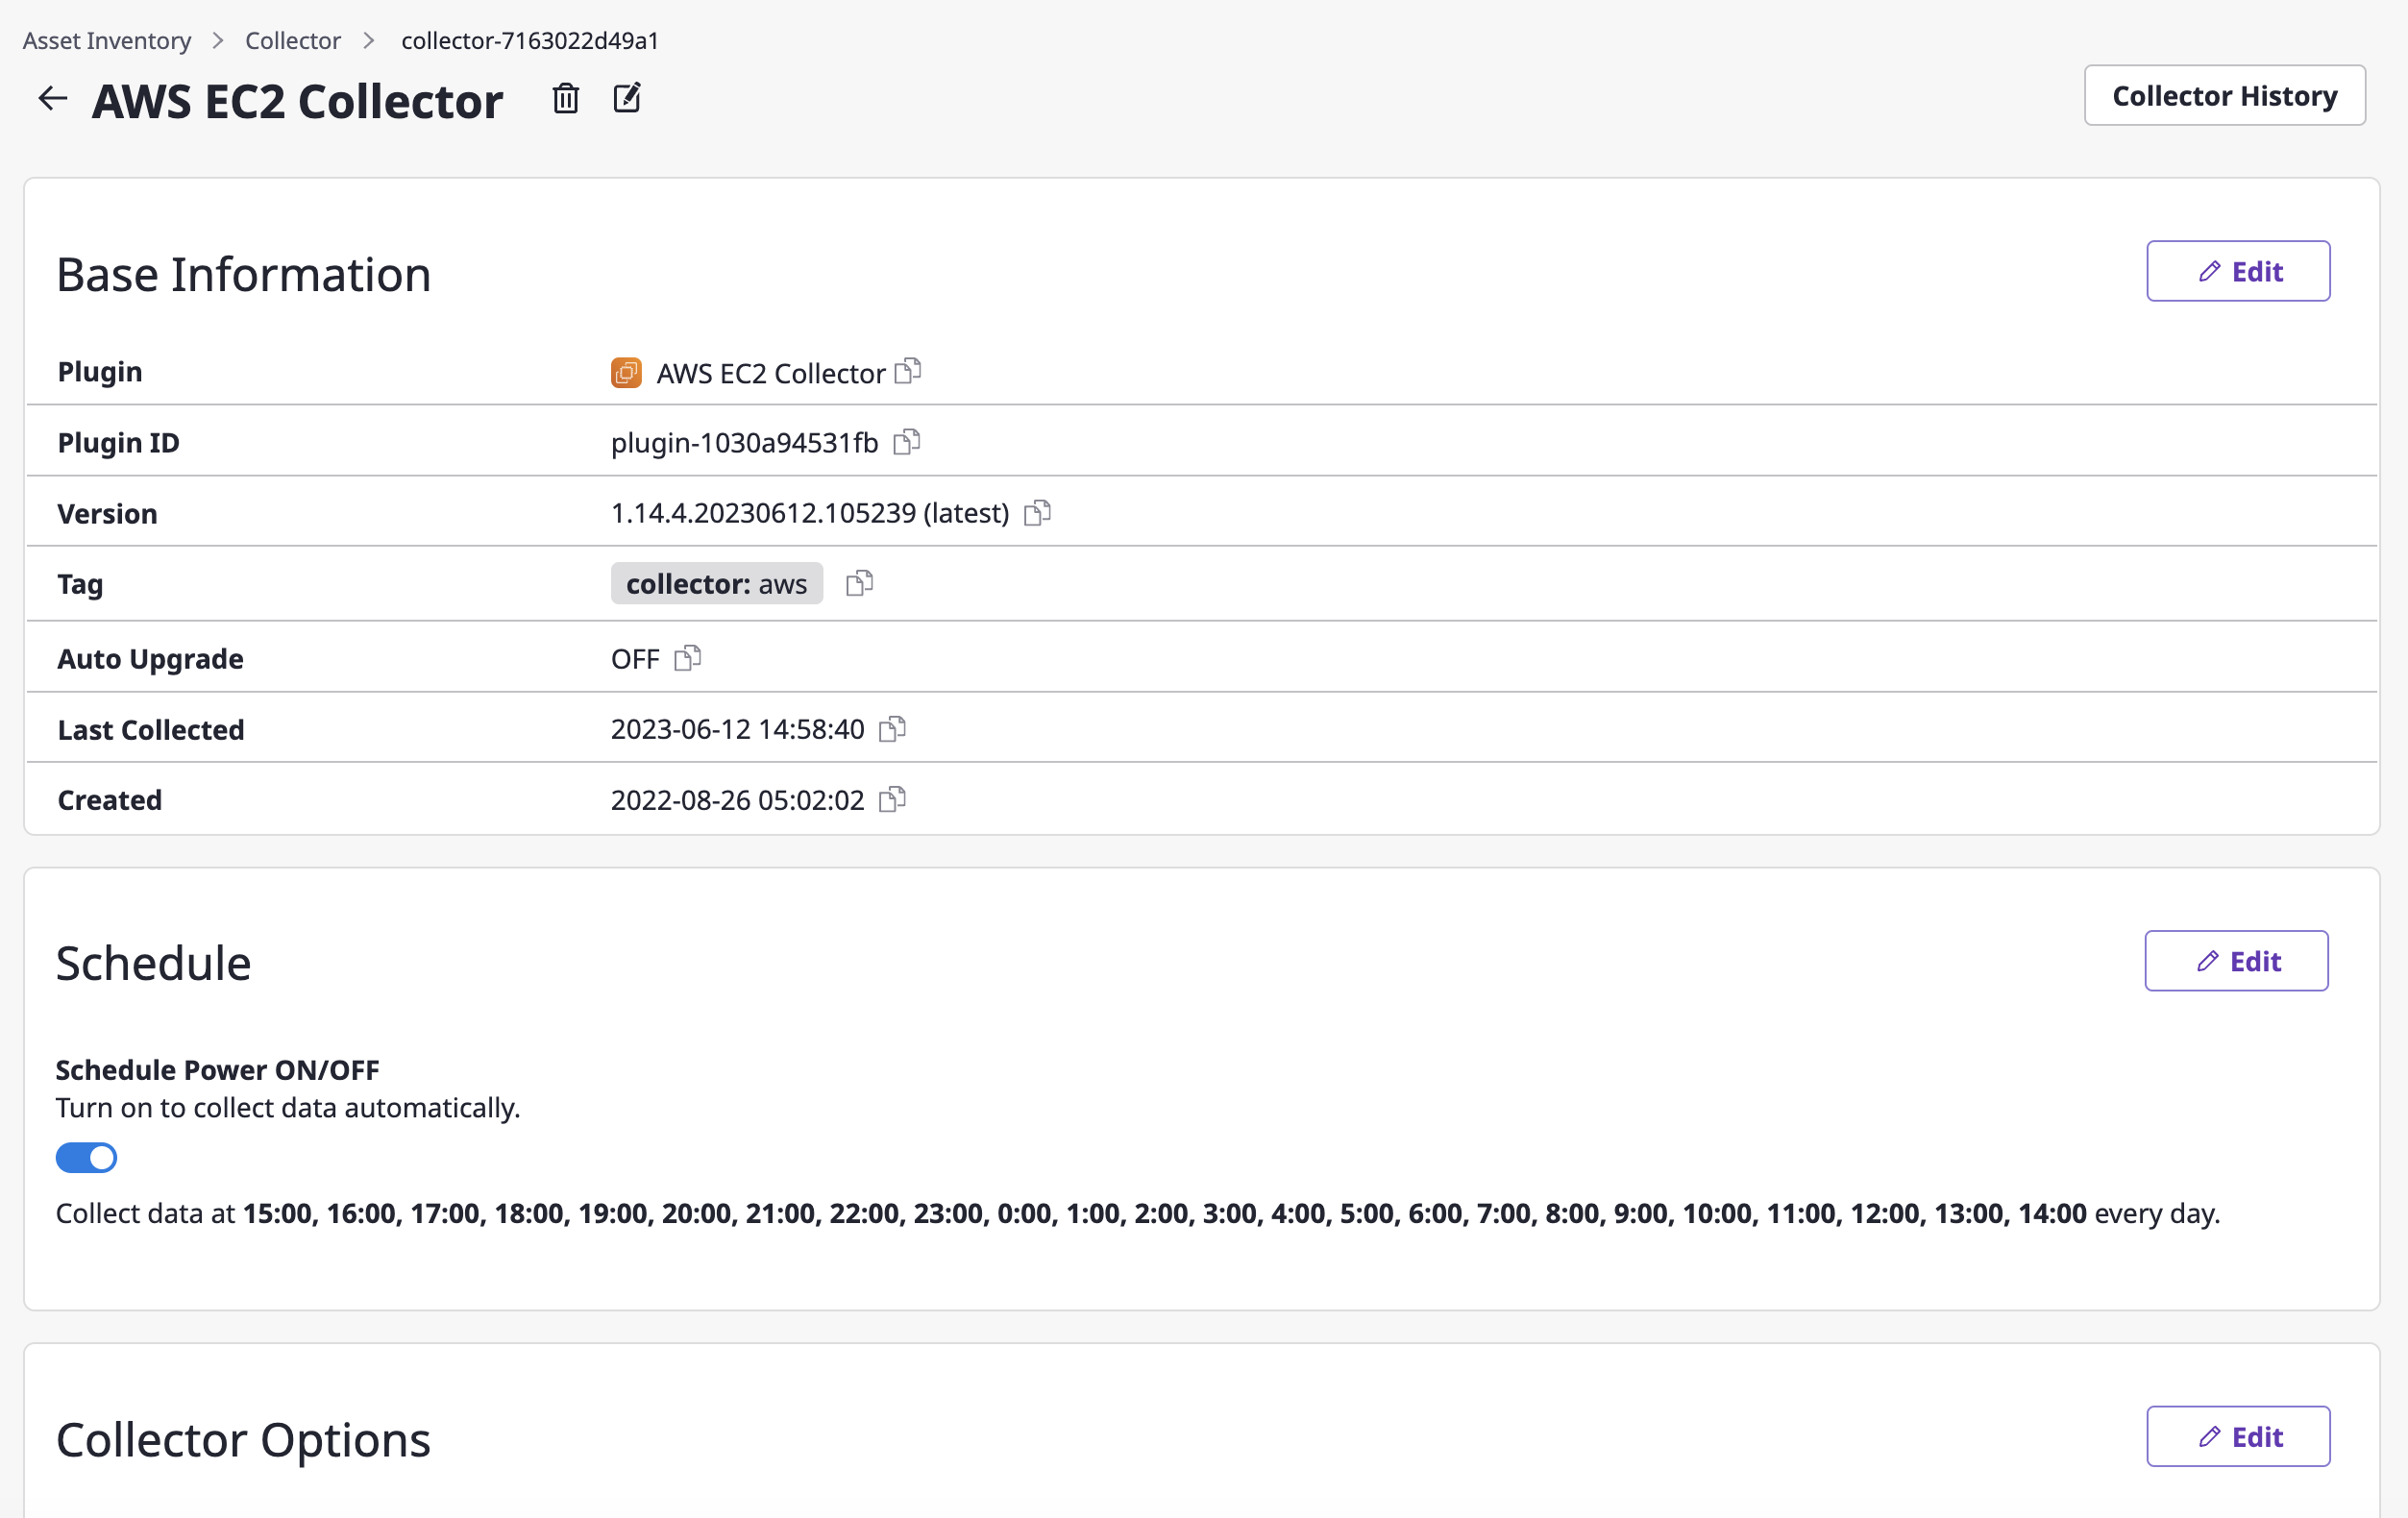2408x1518 pixels.
Task: Click the trash delete collector icon
Action: [x=565, y=98]
